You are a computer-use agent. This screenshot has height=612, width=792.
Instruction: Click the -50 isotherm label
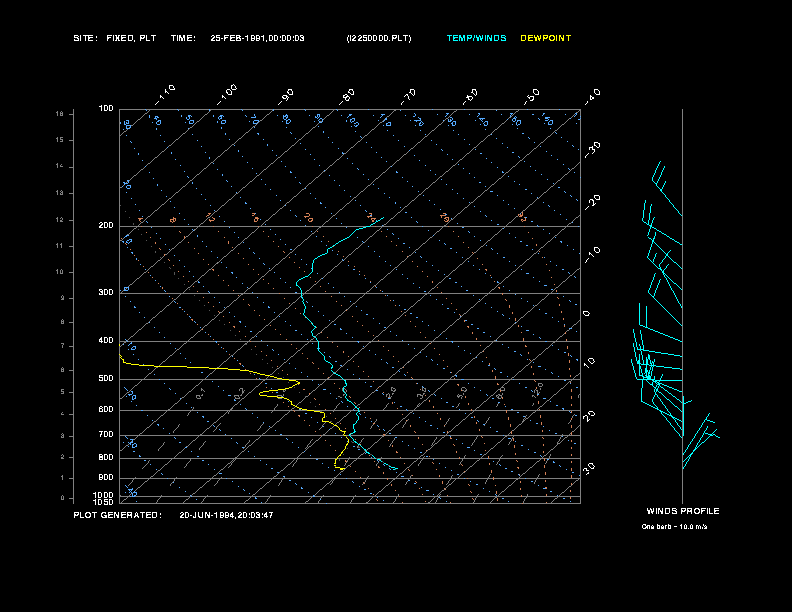coord(532,96)
